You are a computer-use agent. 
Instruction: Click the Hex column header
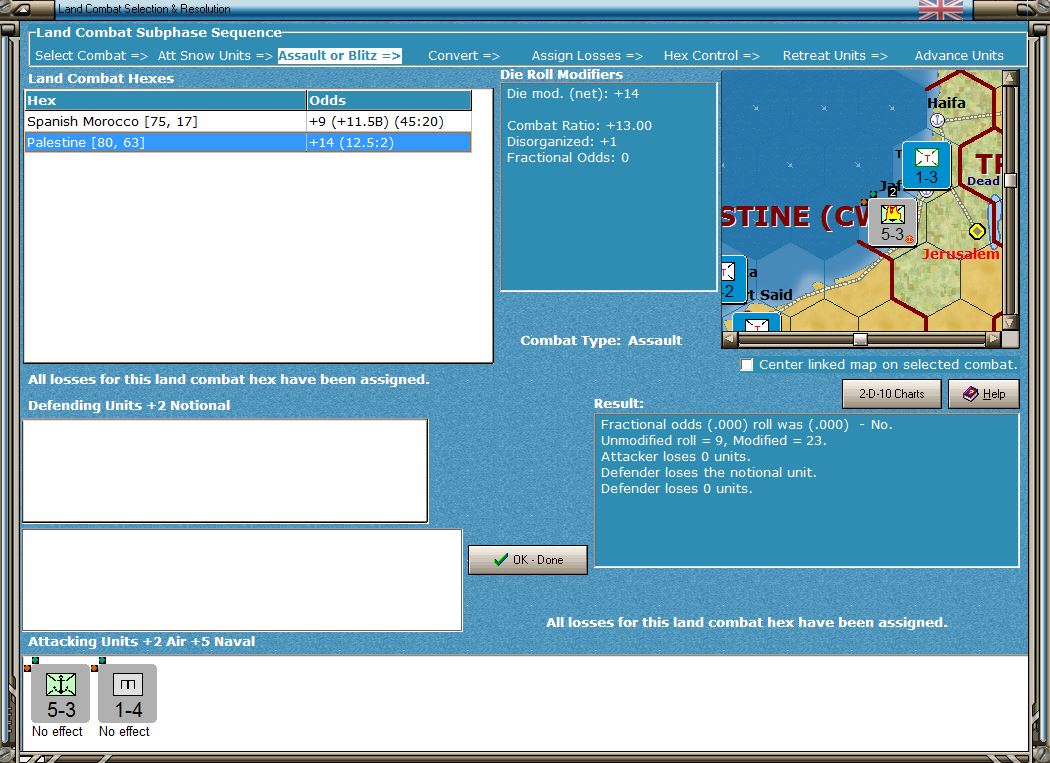(x=165, y=100)
